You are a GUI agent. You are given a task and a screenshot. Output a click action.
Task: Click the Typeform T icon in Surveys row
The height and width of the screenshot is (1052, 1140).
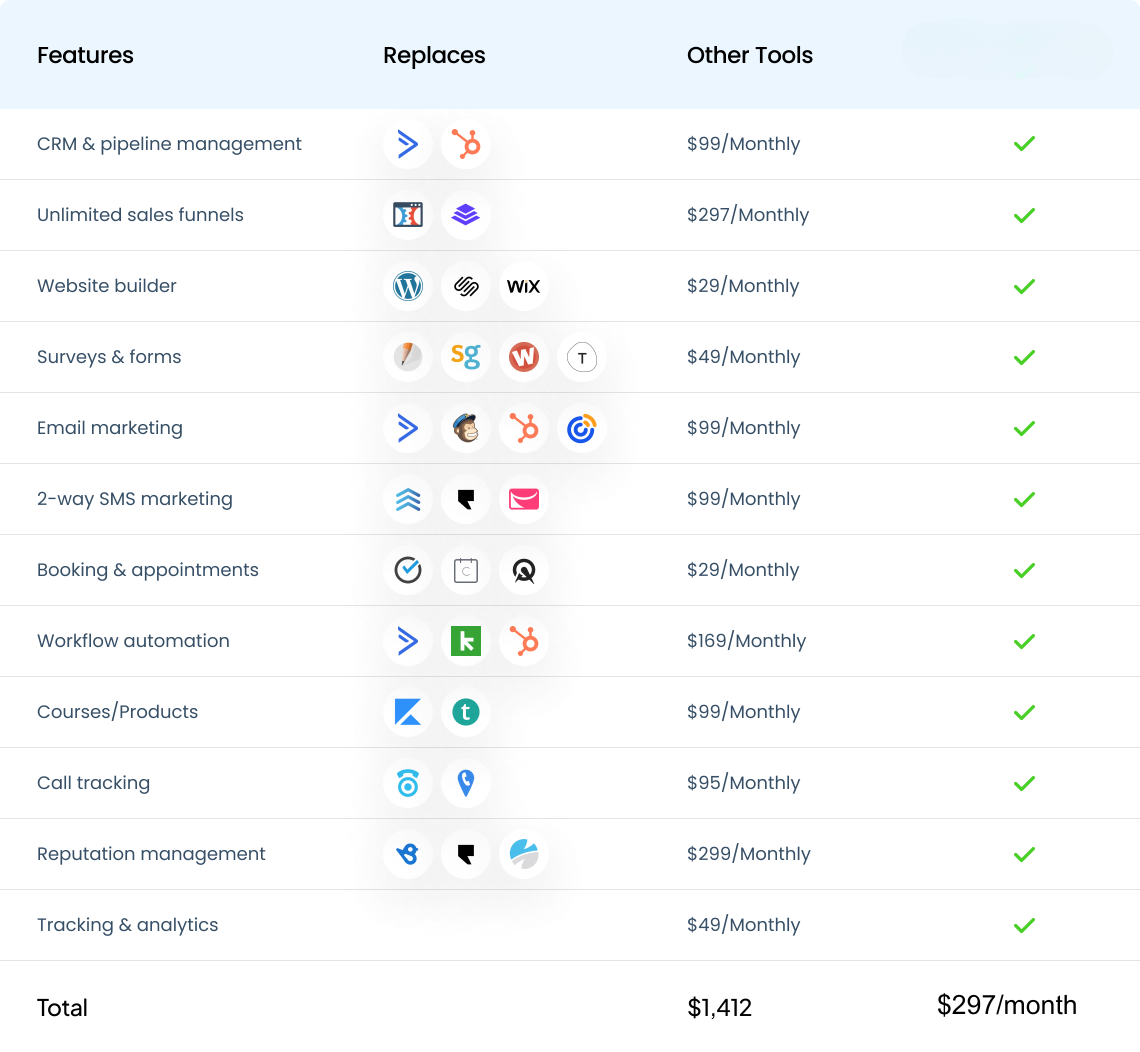(582, 357)
